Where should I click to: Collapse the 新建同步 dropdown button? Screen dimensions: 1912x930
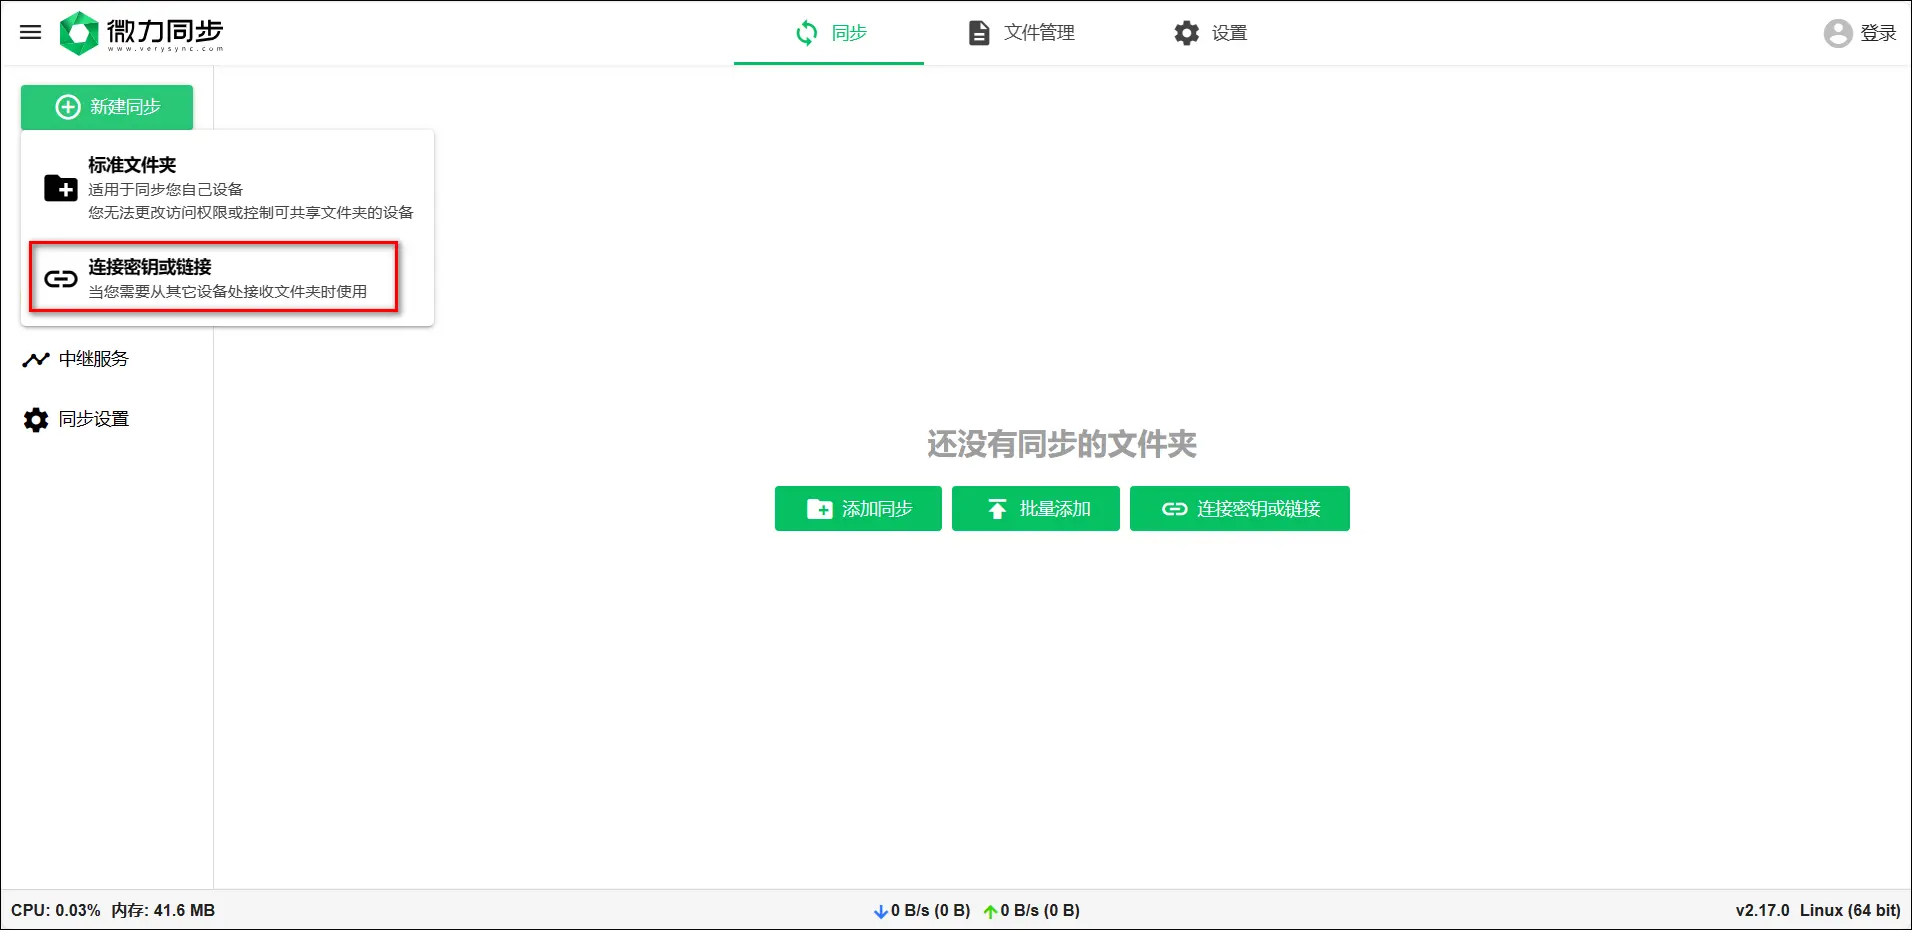pos(107,107)
